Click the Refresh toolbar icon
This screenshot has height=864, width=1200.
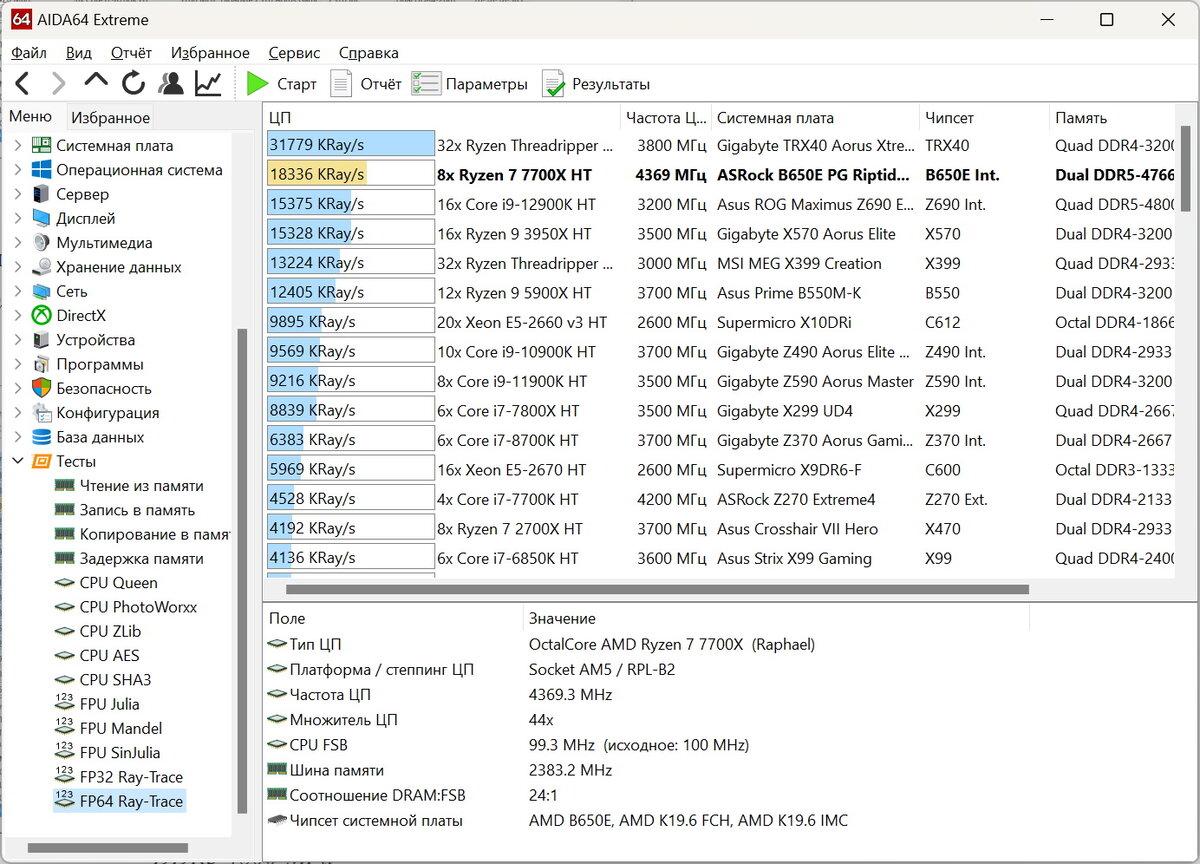point(133,84)
